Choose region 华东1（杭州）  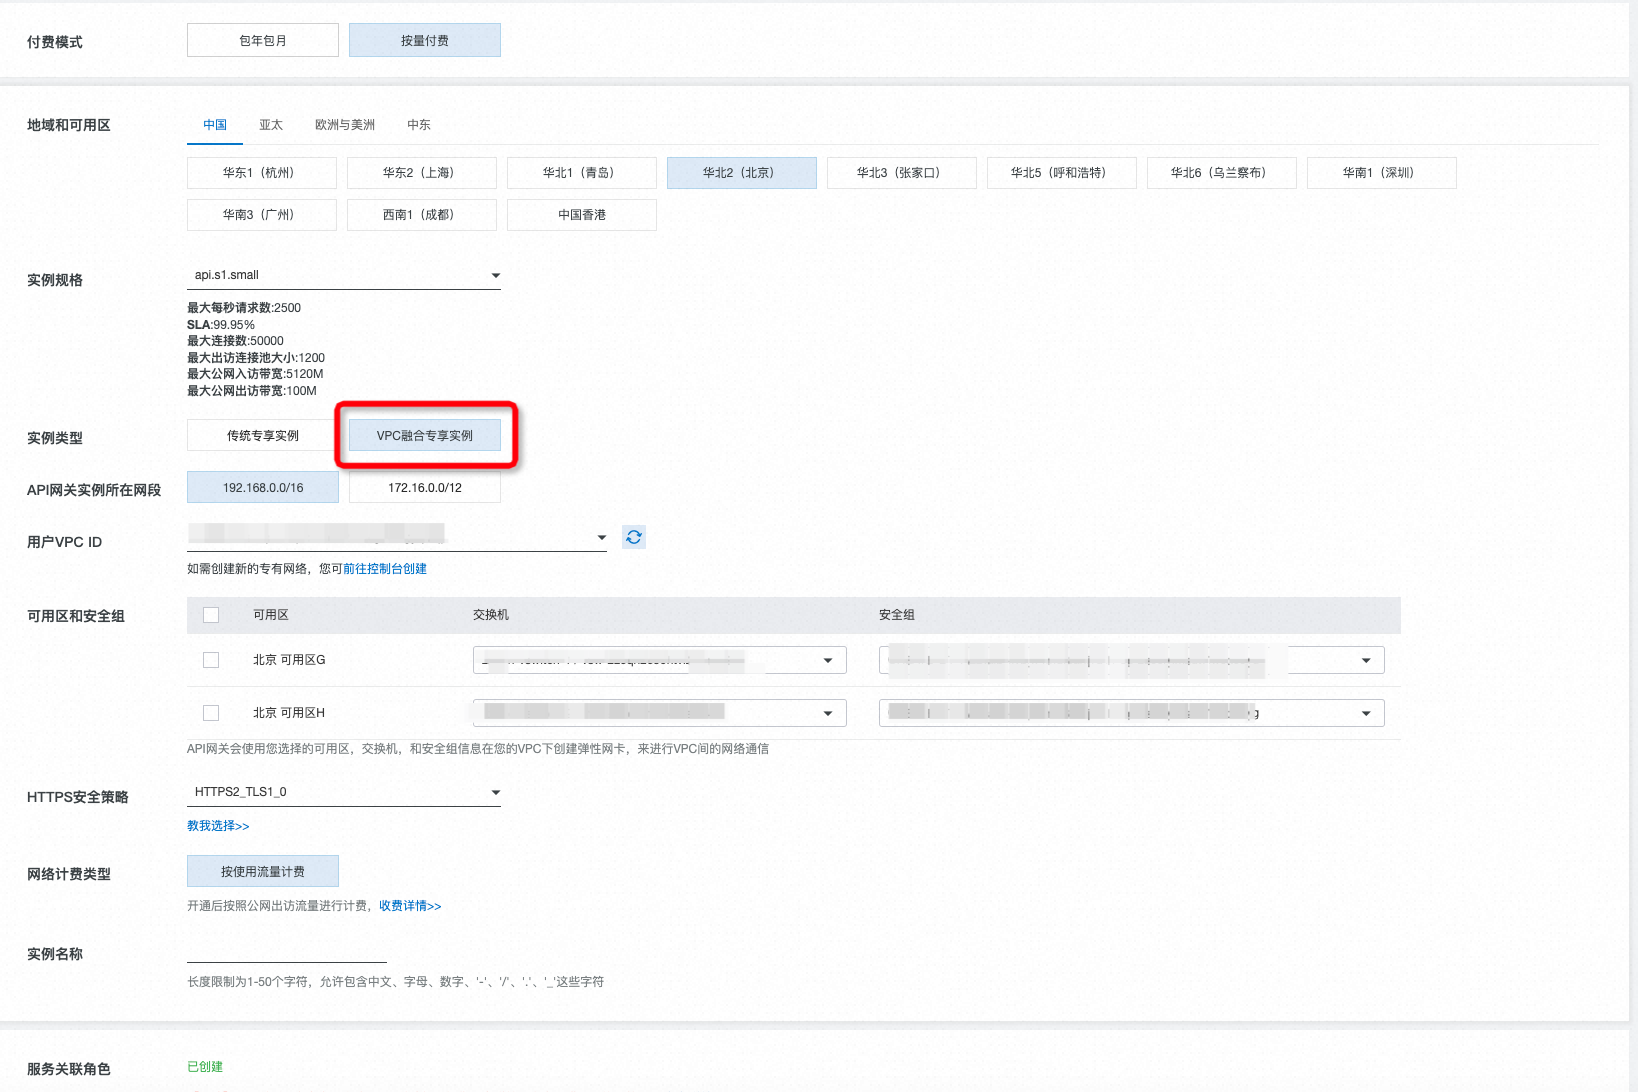click(x=262, y=173)
